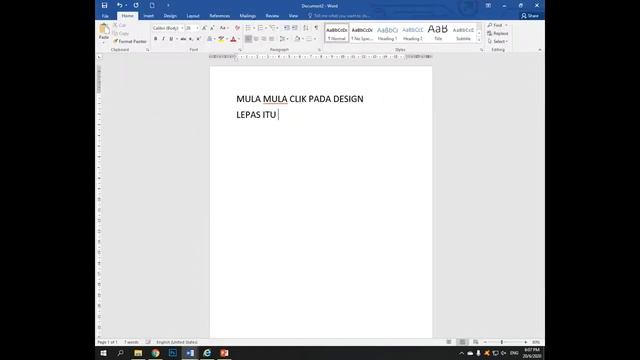Open the font size dropdown

point(198,28)
